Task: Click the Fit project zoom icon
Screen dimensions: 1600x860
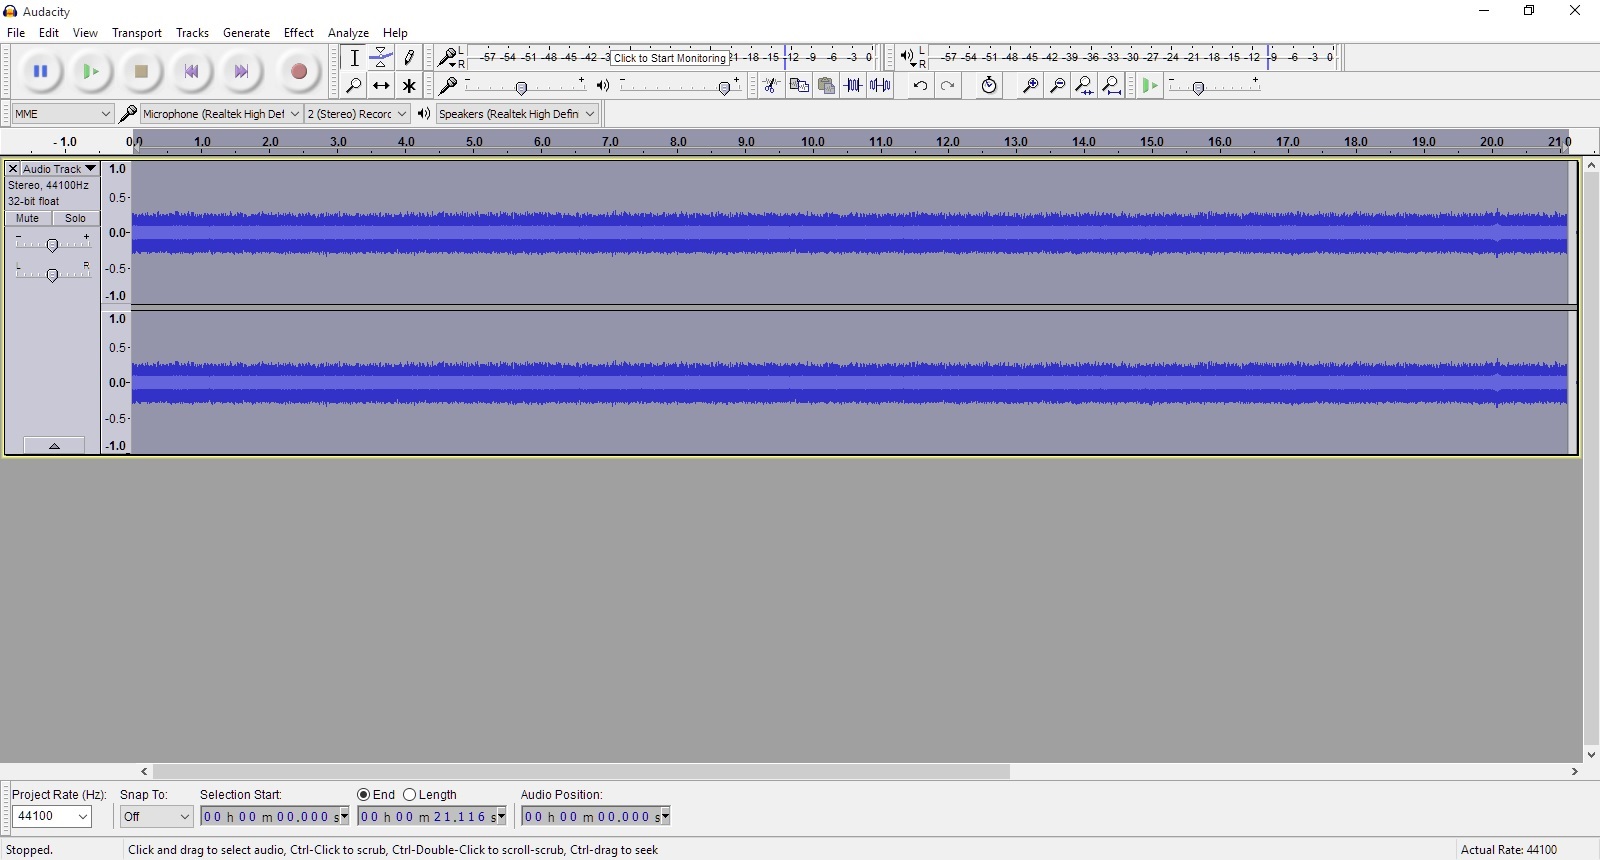Action: (x=1111, y=86)
